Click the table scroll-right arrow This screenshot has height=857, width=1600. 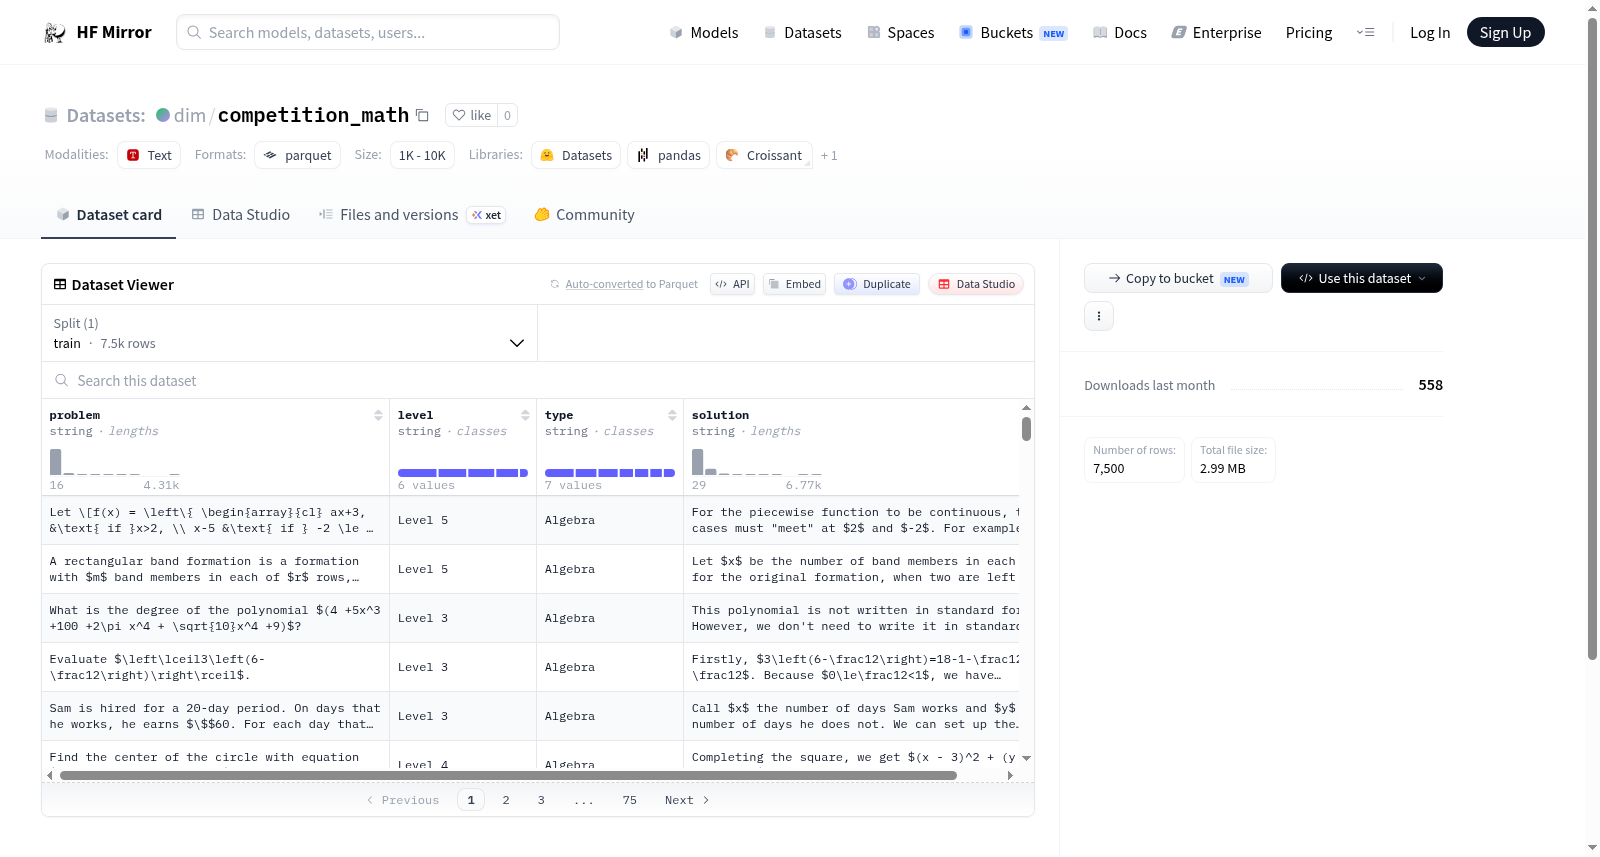1010,775
